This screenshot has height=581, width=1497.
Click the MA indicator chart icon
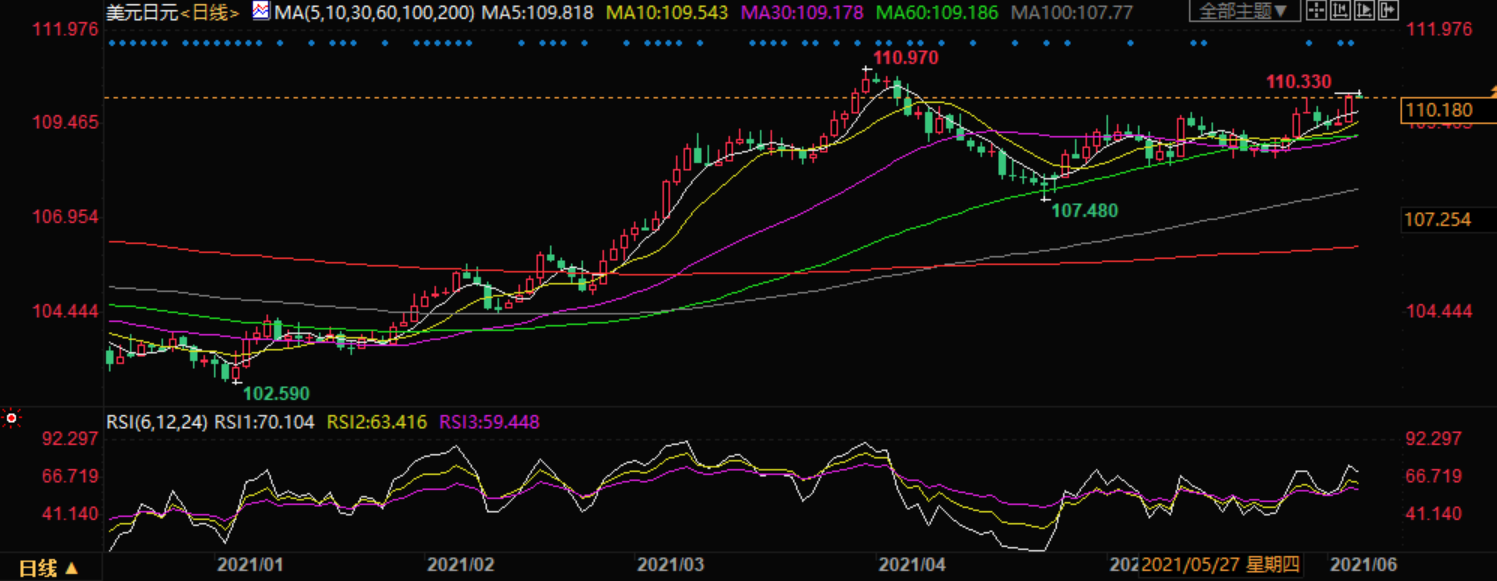tap(260, 12)
